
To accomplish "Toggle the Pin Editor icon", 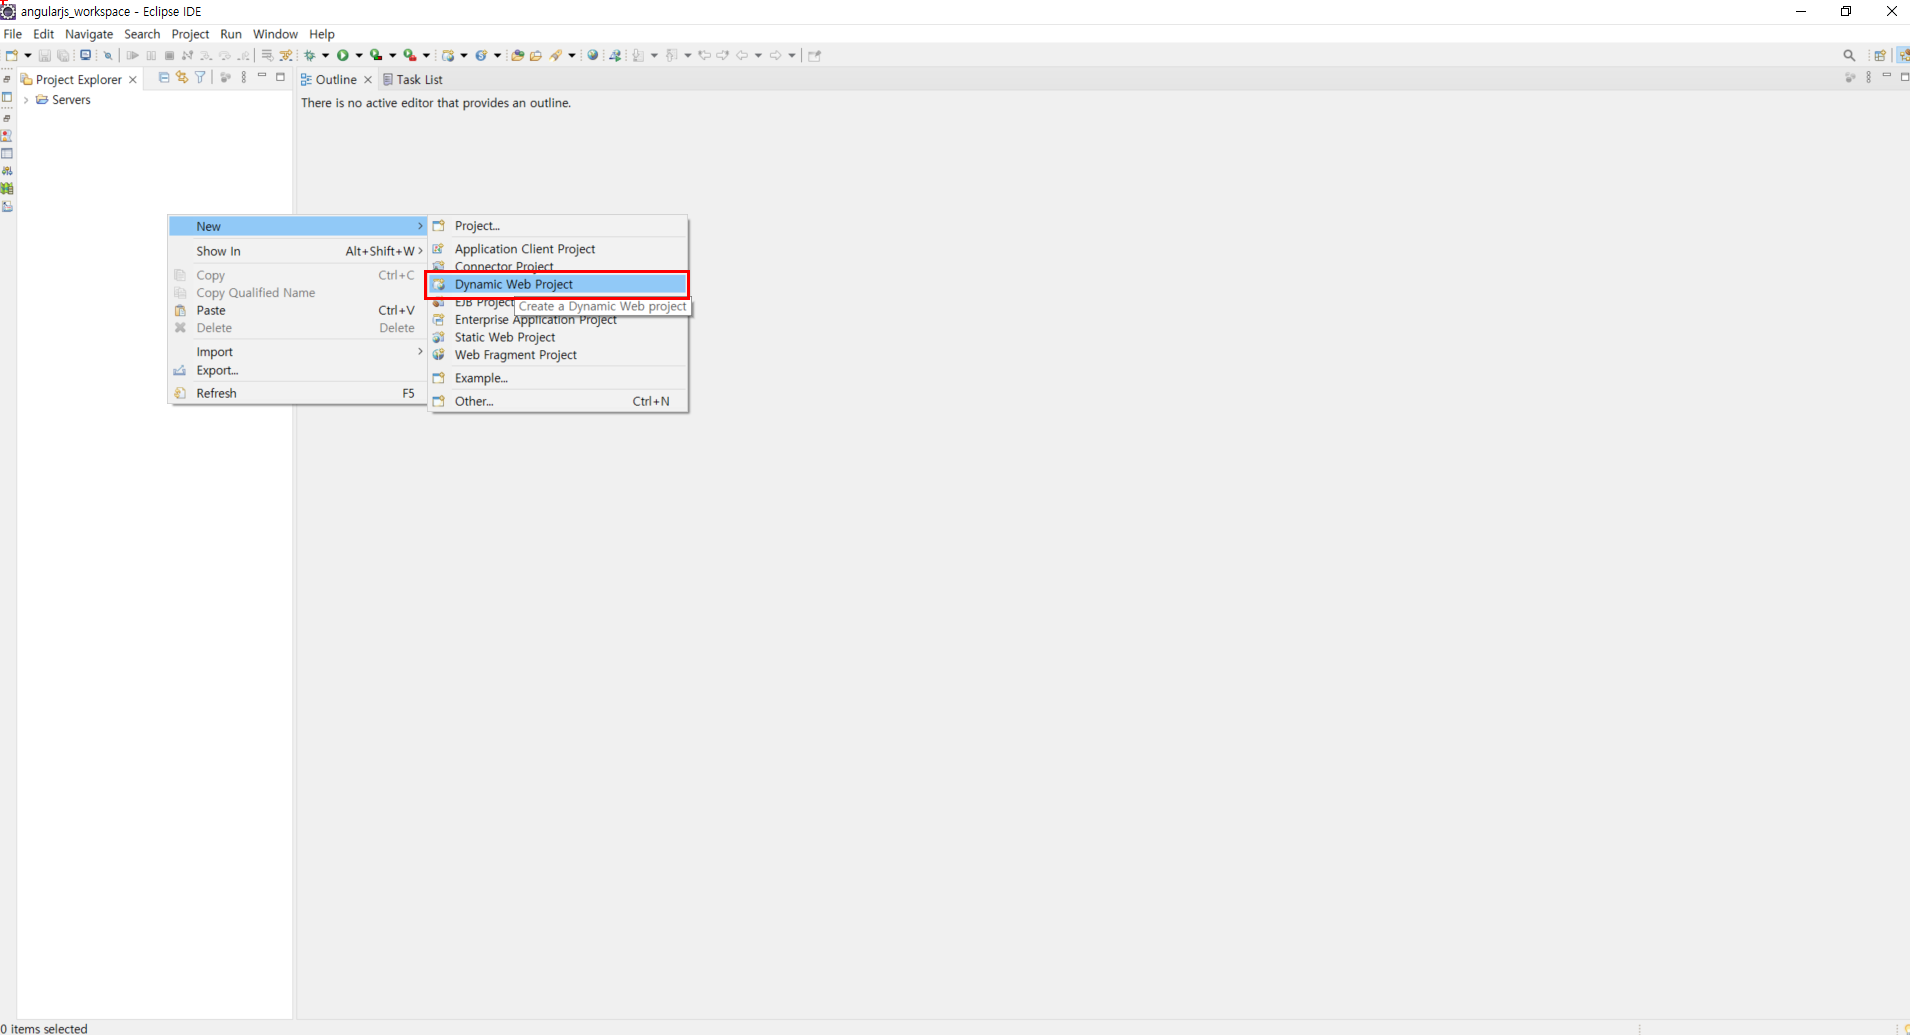I will click(x=814, y=55).
